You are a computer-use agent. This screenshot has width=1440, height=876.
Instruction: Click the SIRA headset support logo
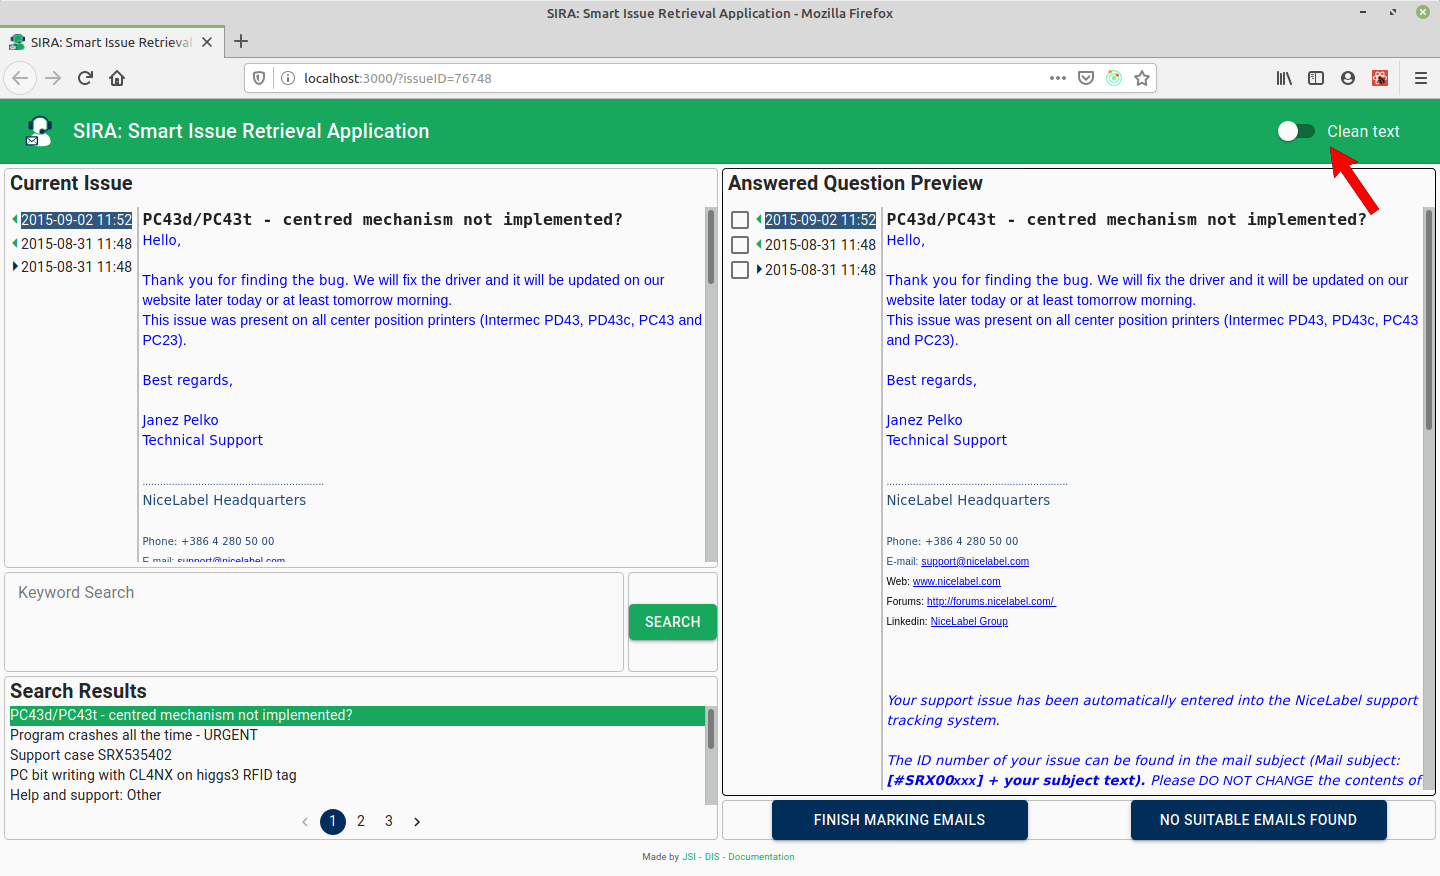[38, 130]
